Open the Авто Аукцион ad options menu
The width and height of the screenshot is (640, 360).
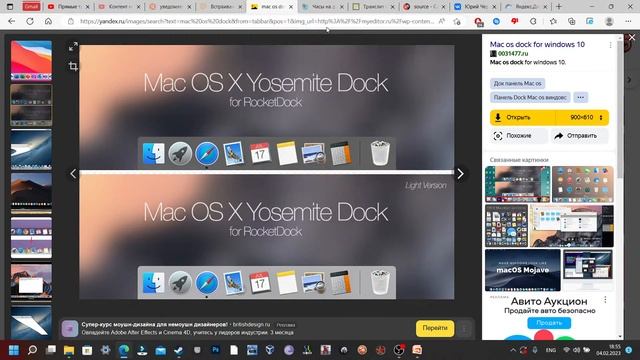tap(605, 300)
